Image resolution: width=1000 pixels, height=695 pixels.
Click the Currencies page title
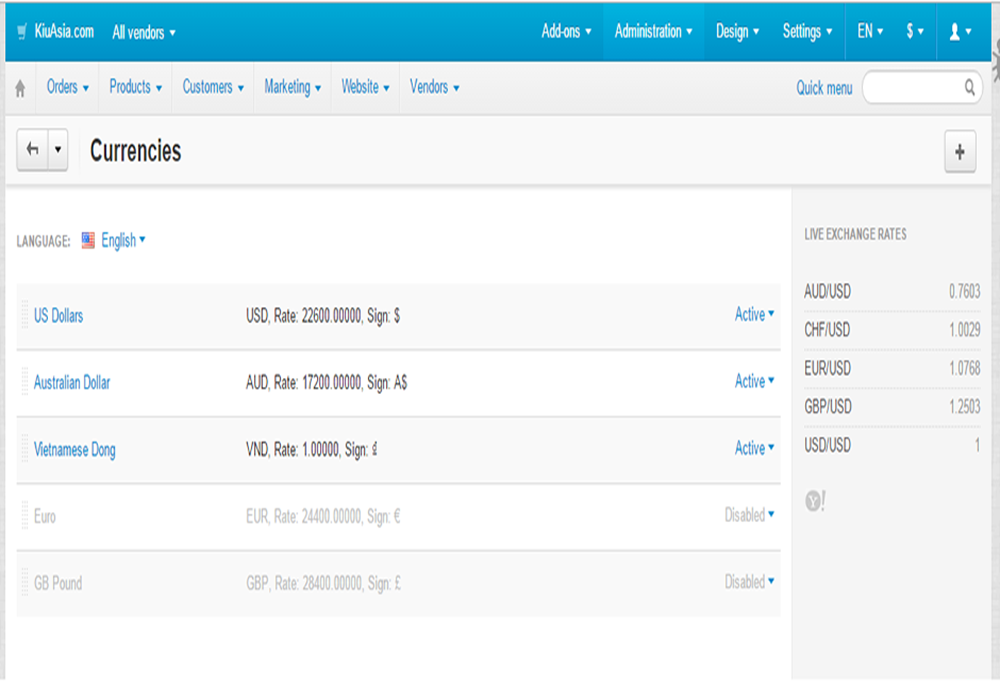click(135, 151)
